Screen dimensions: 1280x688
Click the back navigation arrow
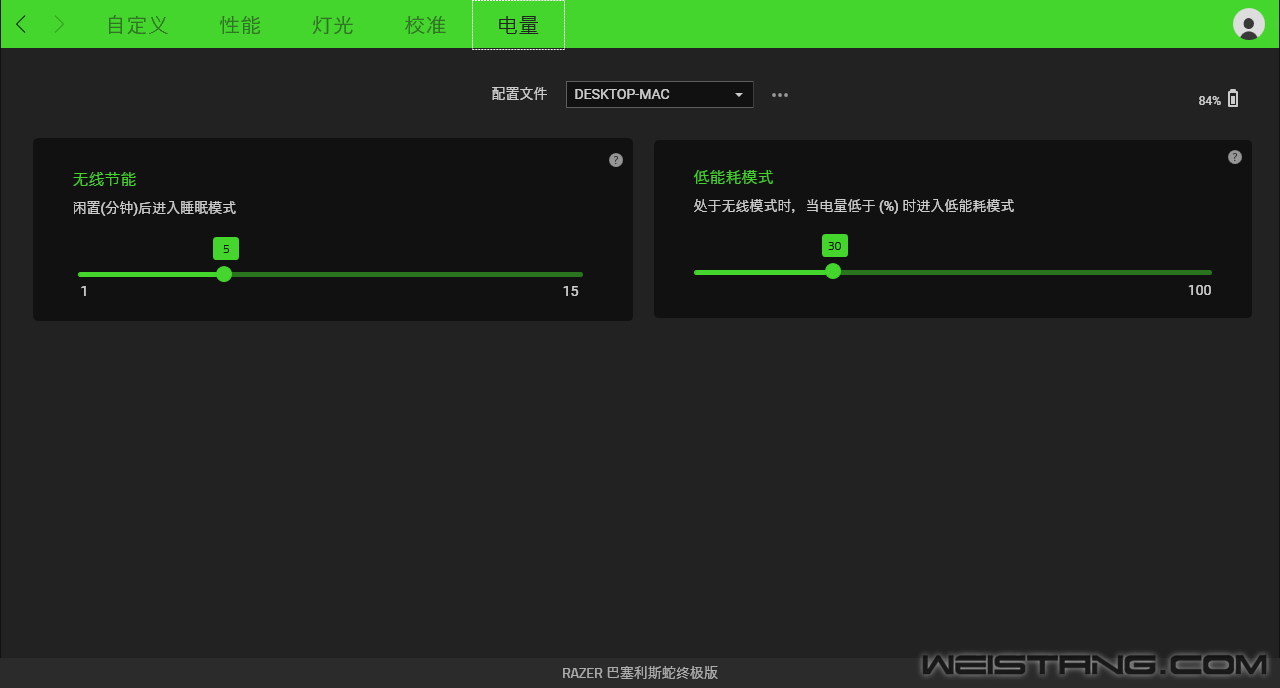[x=21, y=25]
